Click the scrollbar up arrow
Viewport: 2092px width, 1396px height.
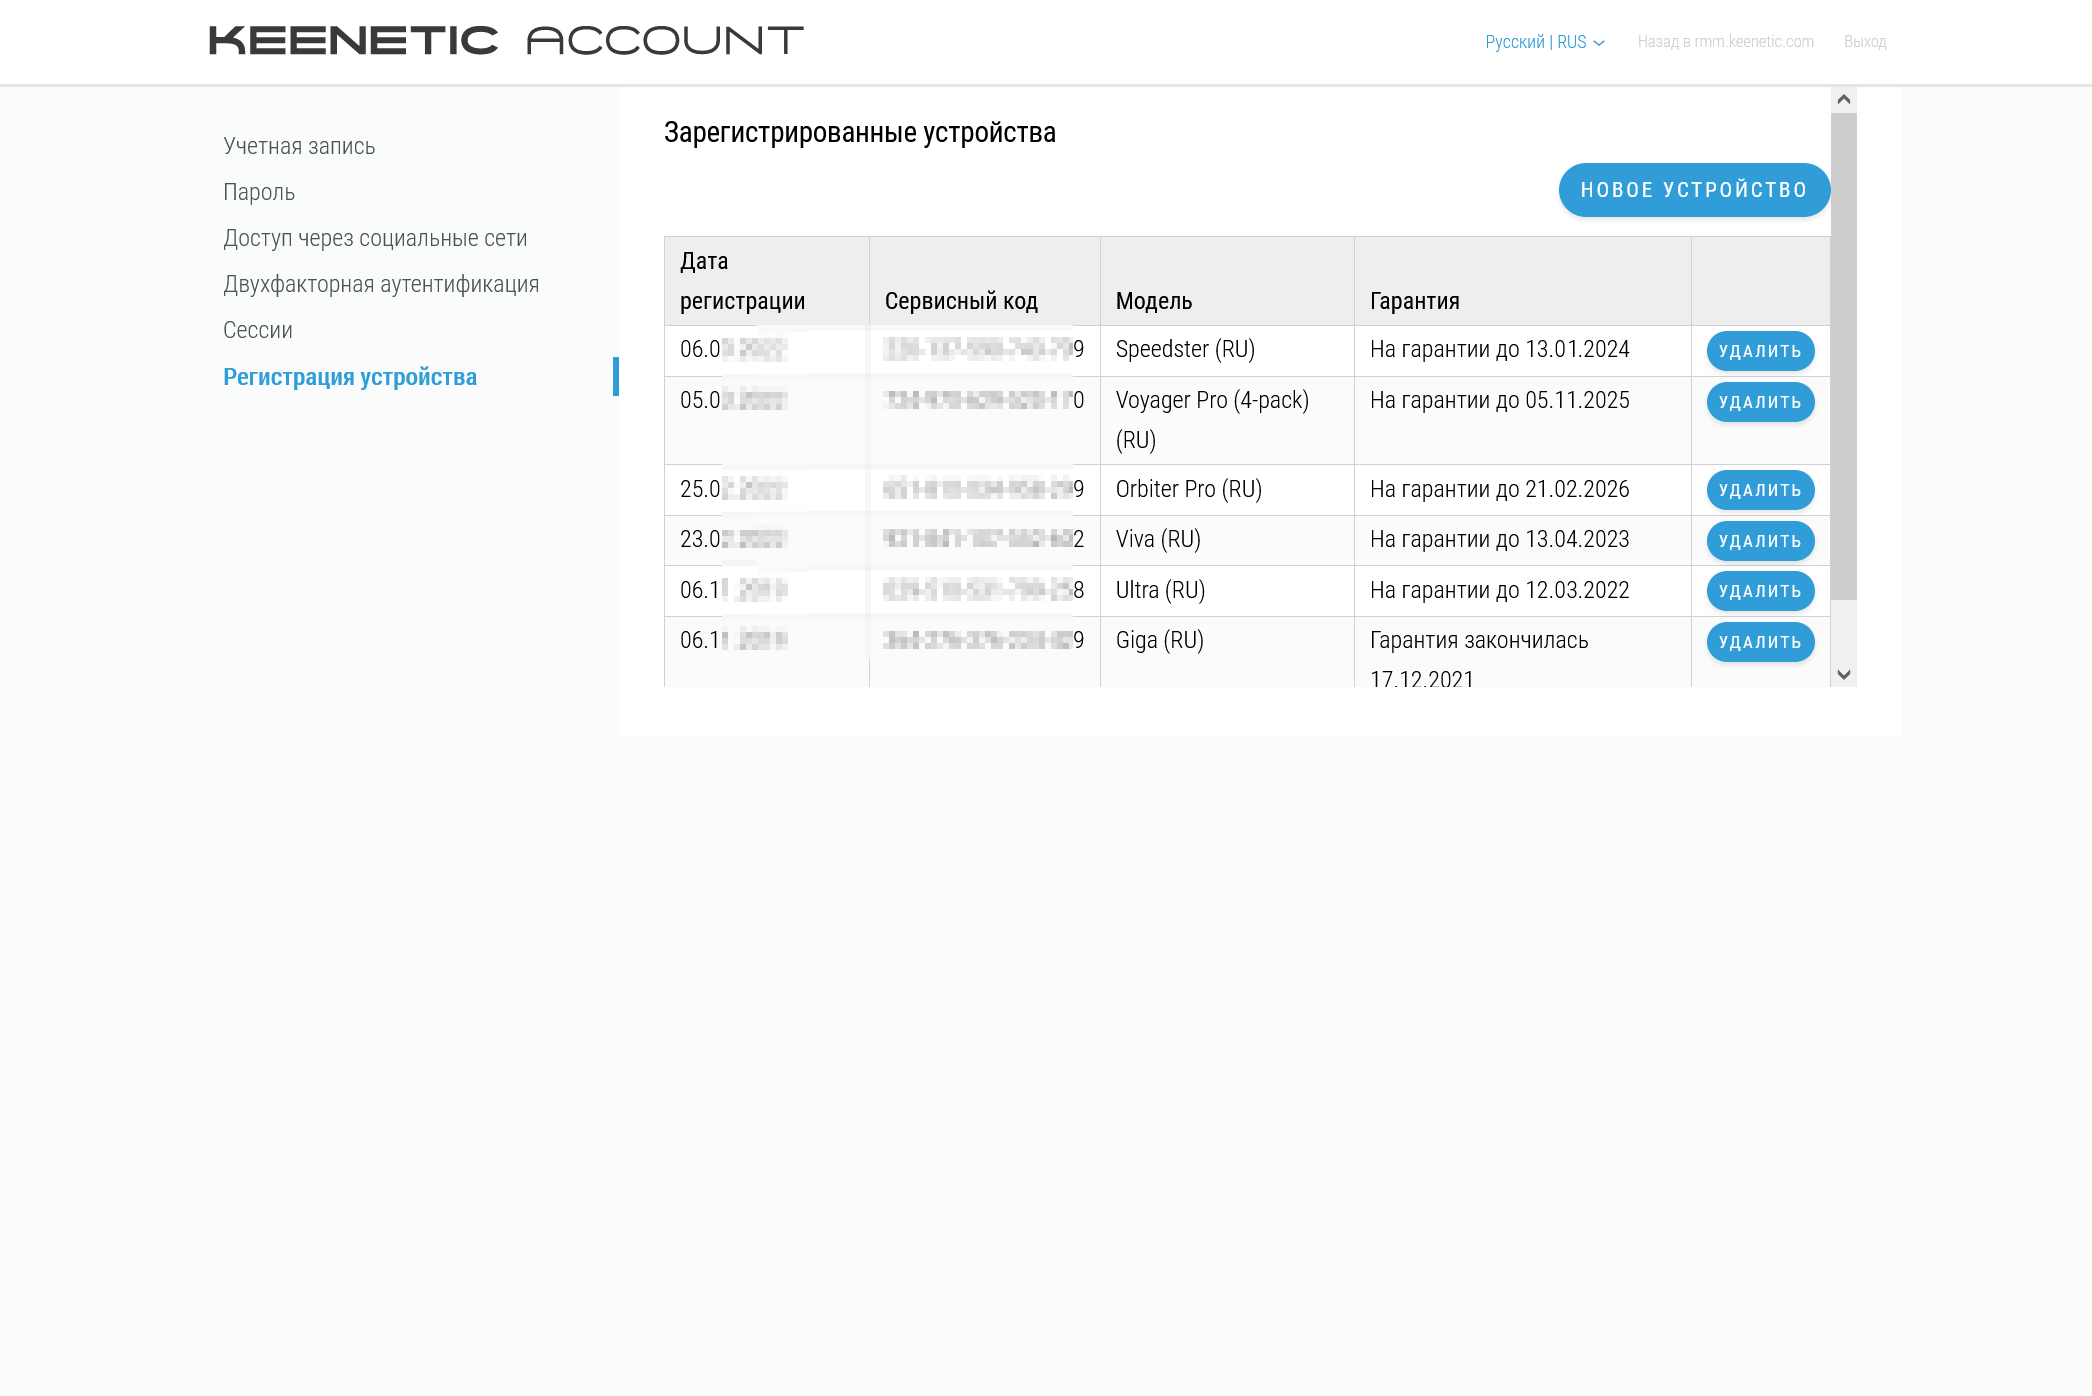(x=1843, y=99)
